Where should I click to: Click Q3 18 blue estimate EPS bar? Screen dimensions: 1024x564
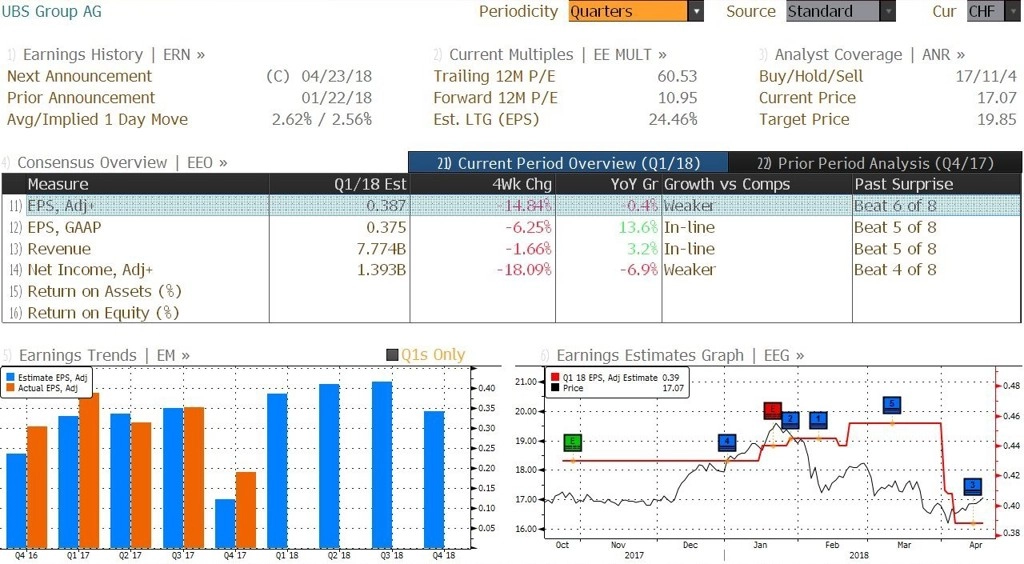tap(382, 465)
